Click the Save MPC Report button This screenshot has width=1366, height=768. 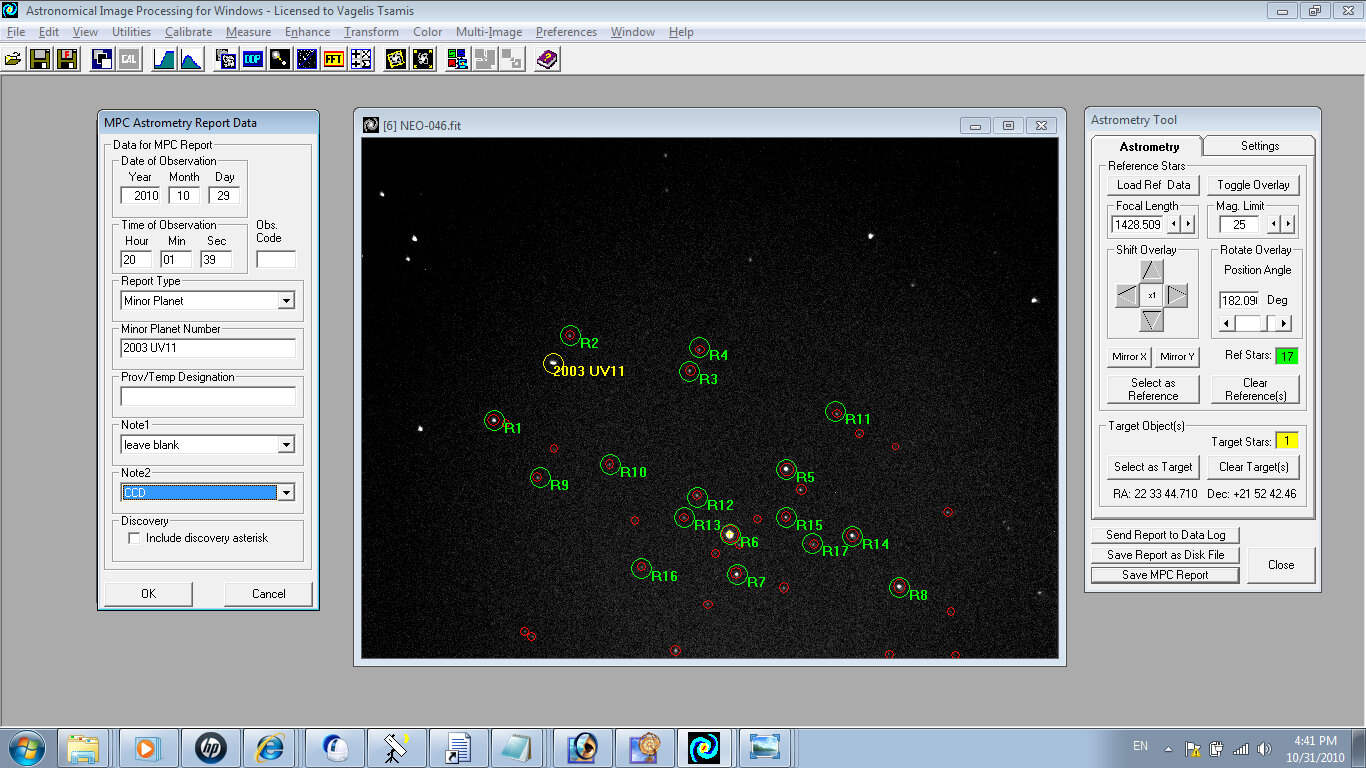point(1164,575)
